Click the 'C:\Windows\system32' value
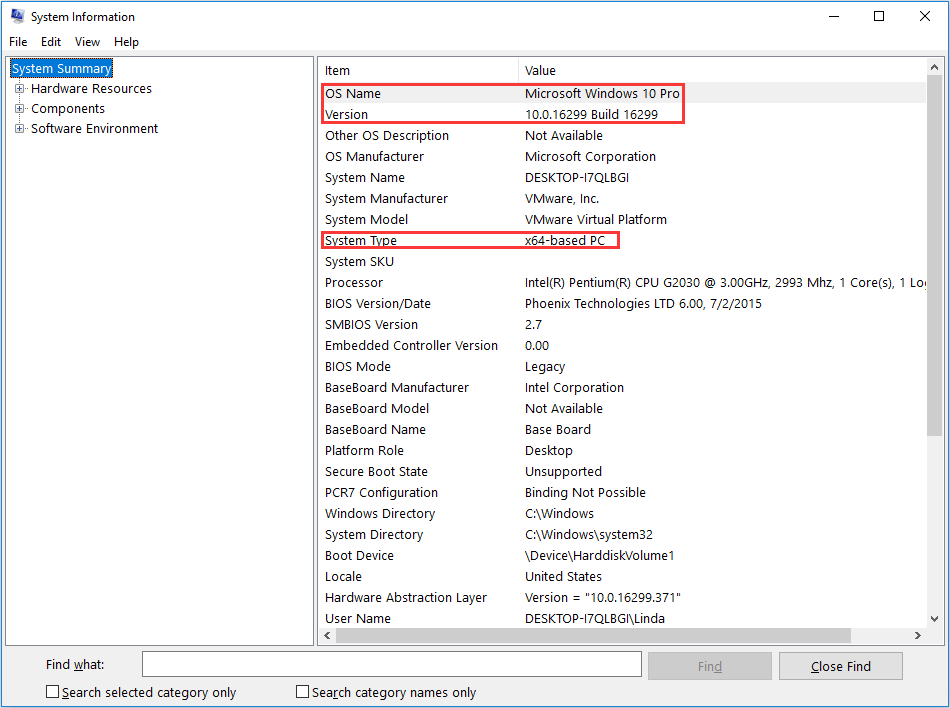 (588, 534)
